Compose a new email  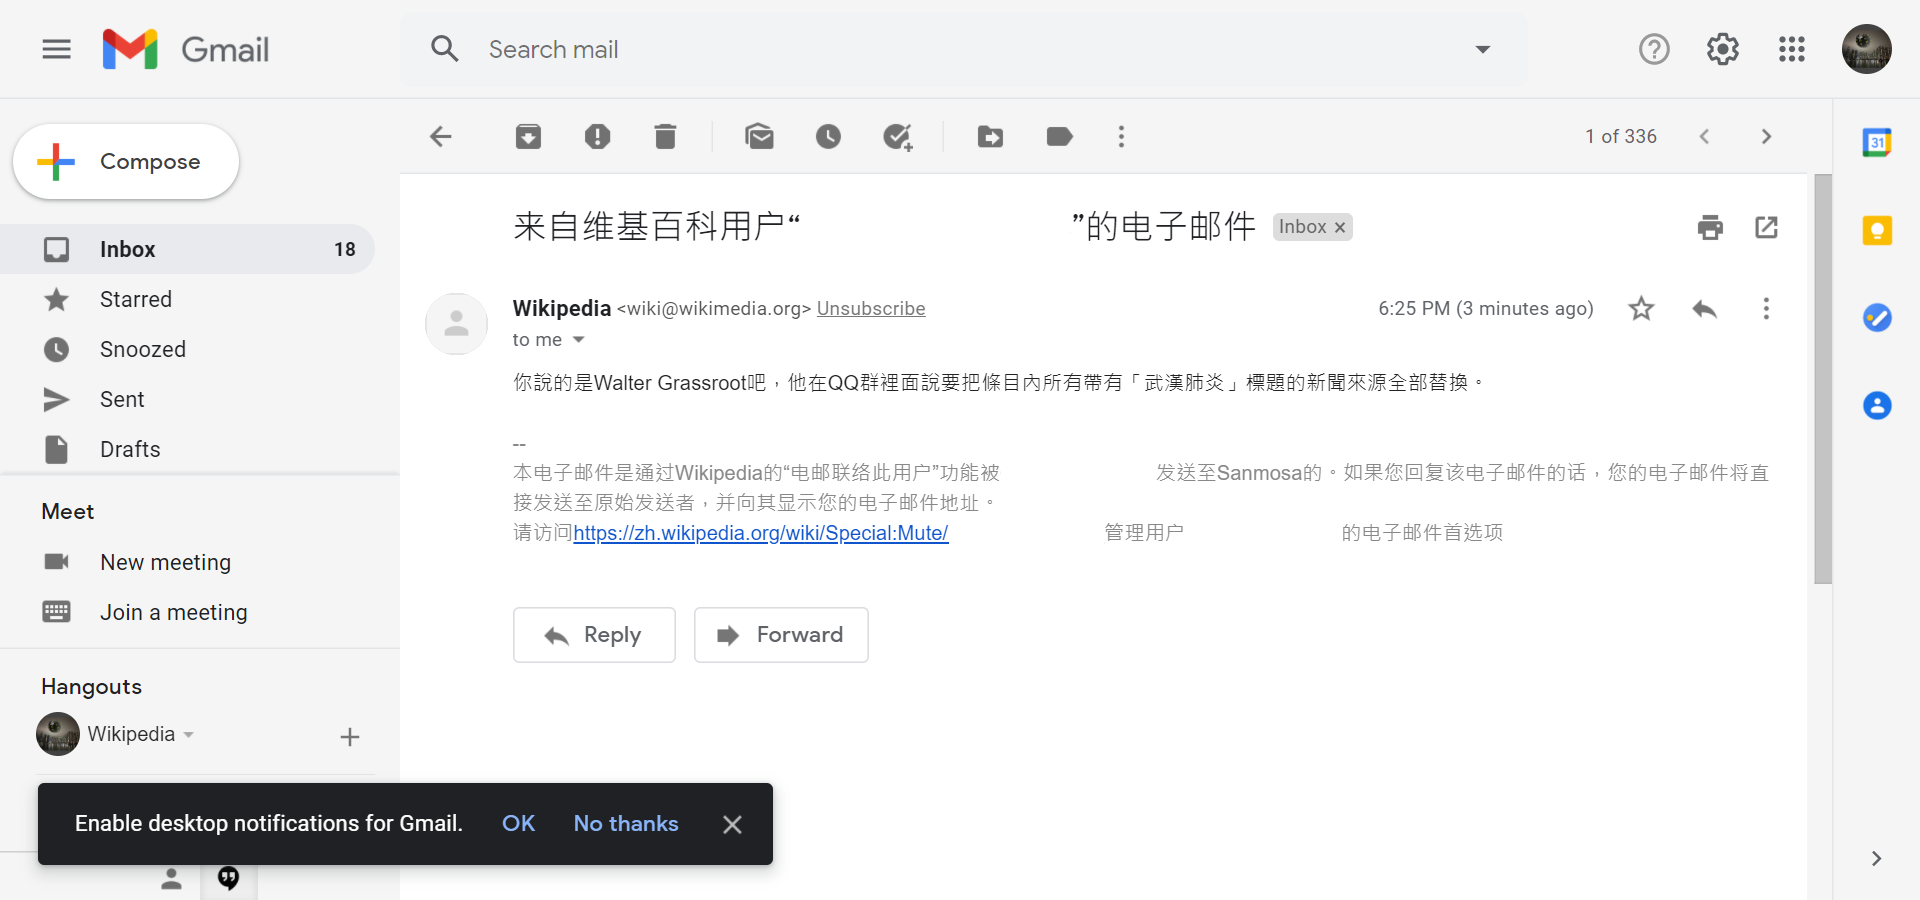[126, 161]
